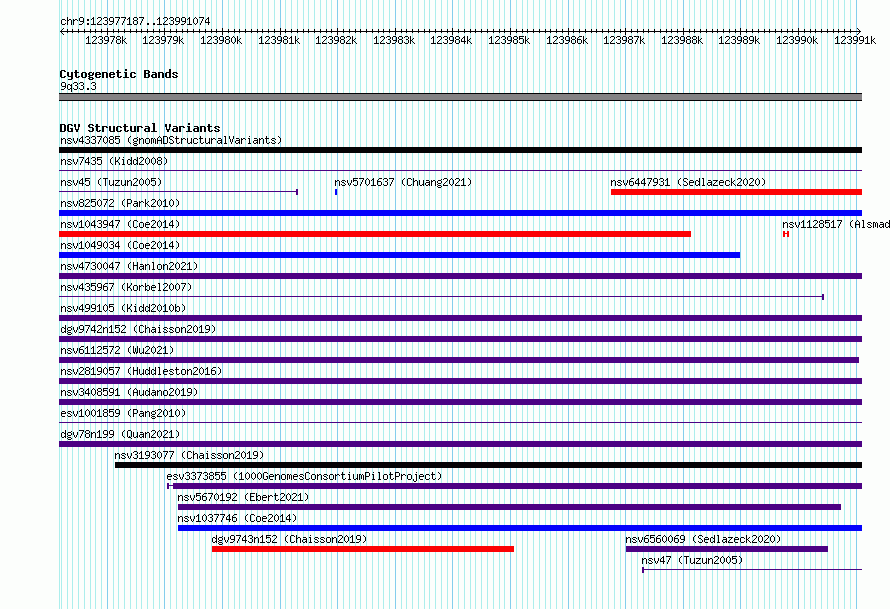Select the nsv435967 (Korbel2007) label

126,287
